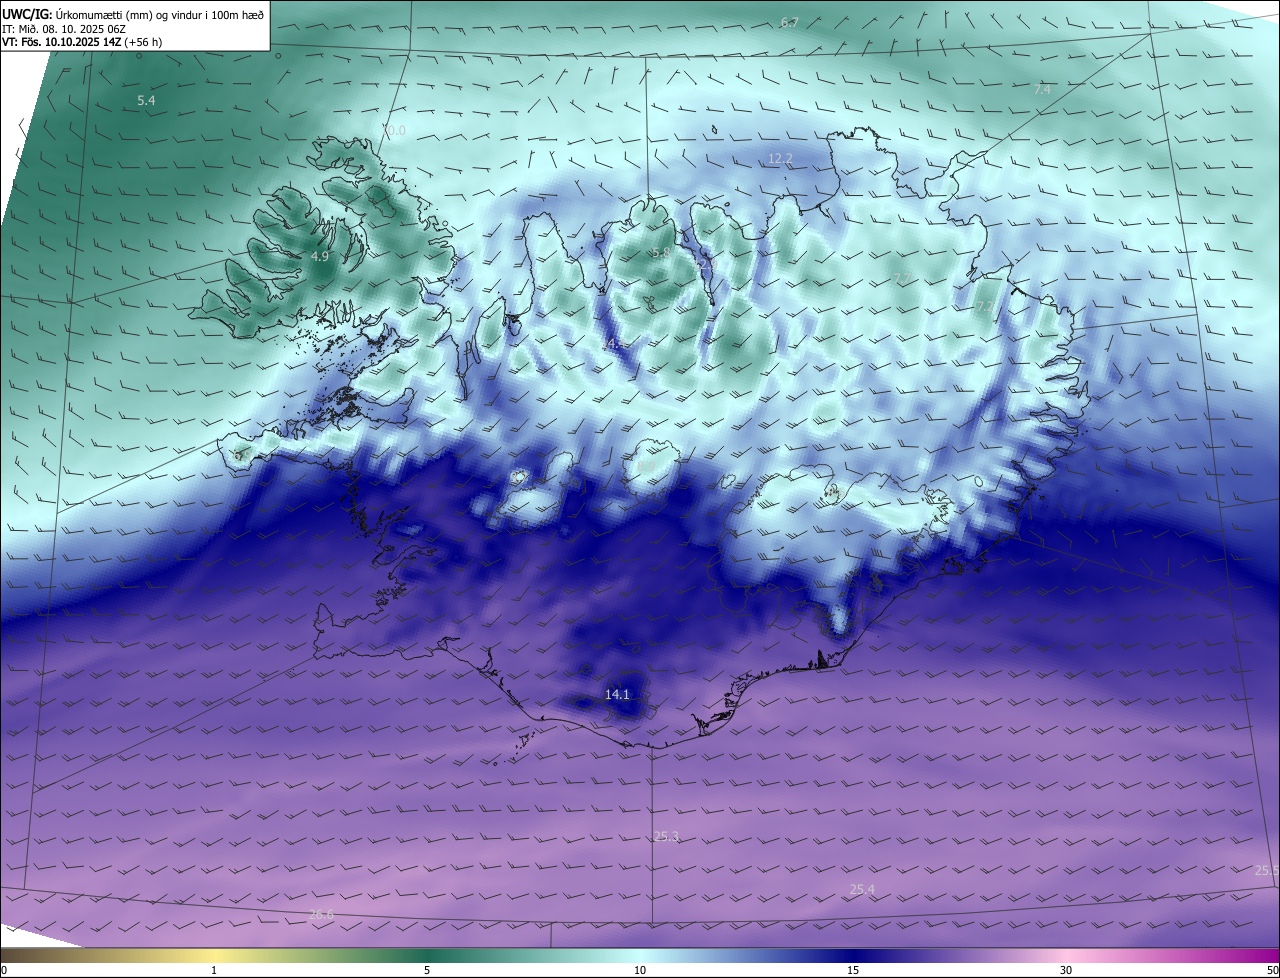1280x978 pixels.
Task: Click the colorbar tick label 0
Action: pos(4,970)
